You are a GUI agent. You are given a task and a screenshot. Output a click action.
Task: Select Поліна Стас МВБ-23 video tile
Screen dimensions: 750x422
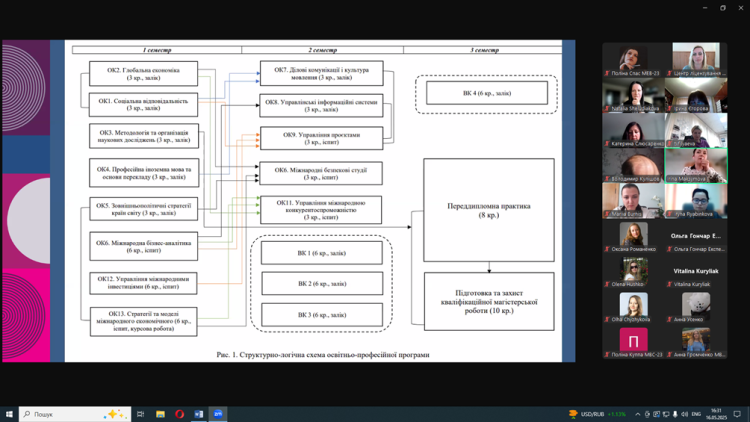[633, 60]
